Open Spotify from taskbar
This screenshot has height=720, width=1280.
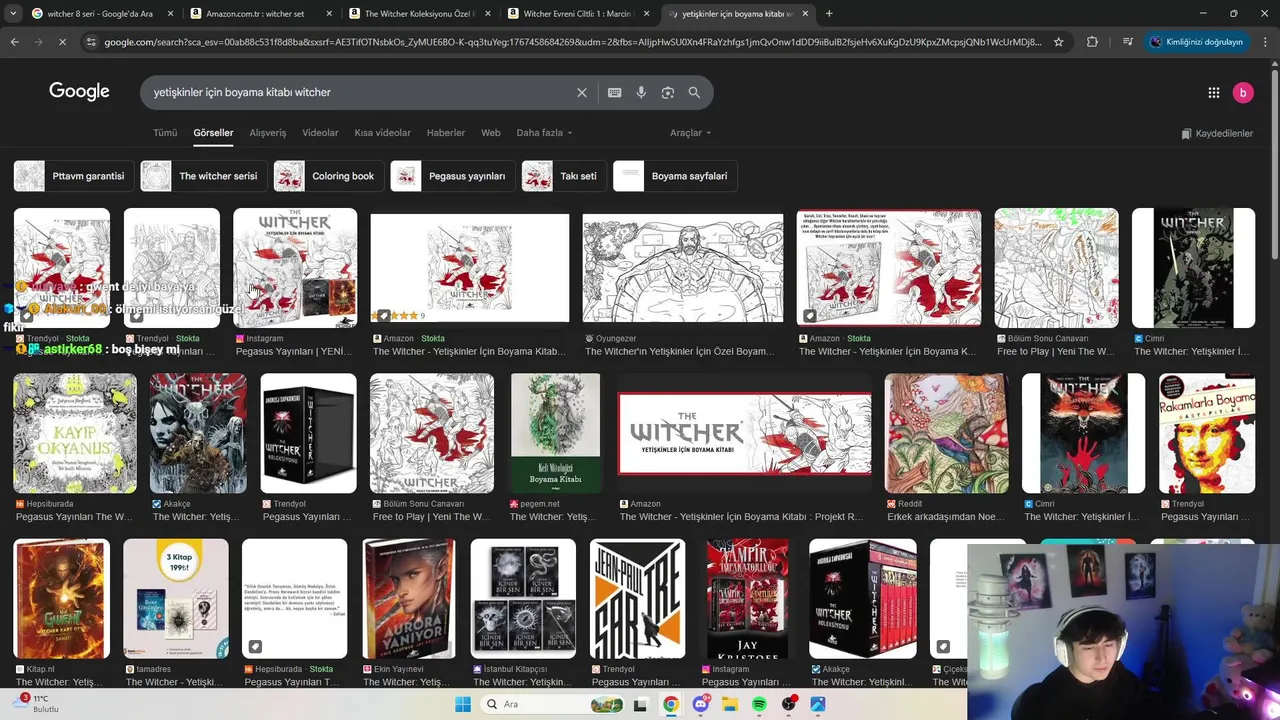click(759, 704)
